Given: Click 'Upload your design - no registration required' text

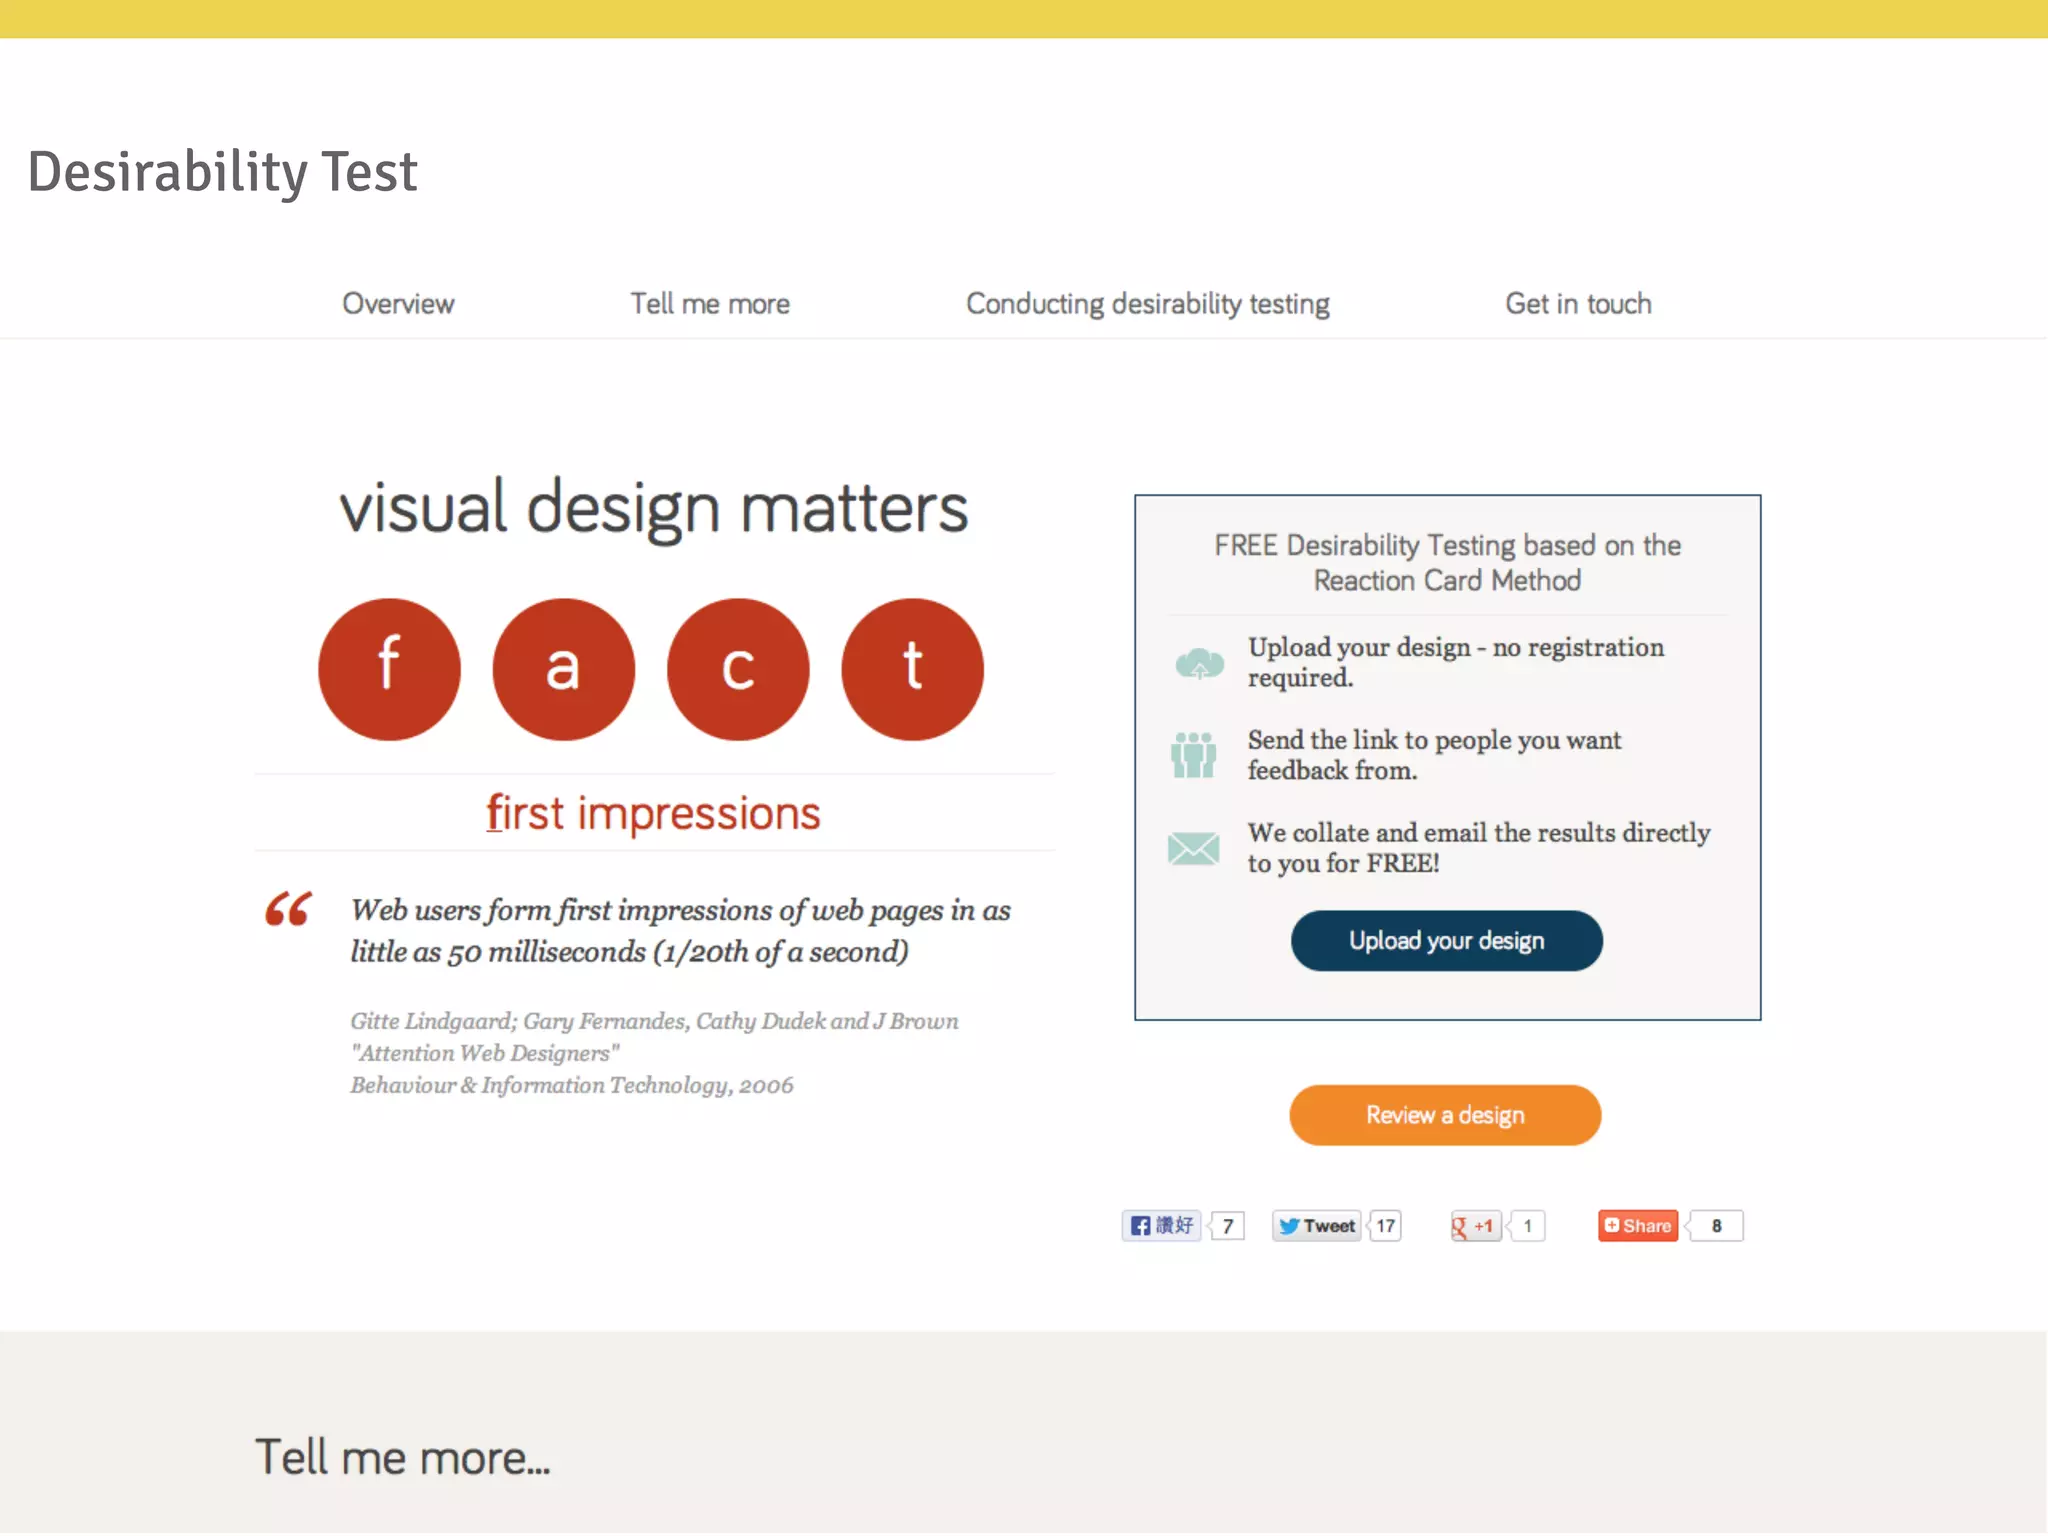Looking at the screenshot, I should pos(1456,662).
